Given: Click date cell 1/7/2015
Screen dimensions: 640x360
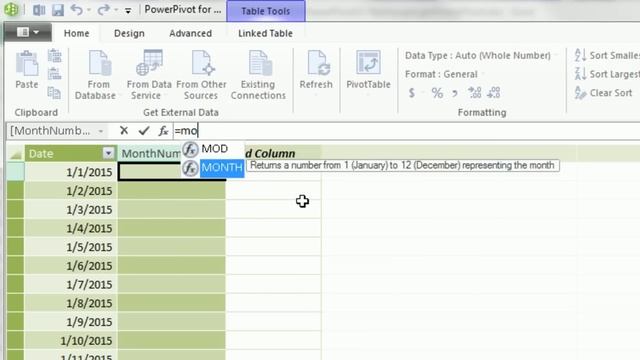Looking at the screenshot, I should [x=71, y=285].
